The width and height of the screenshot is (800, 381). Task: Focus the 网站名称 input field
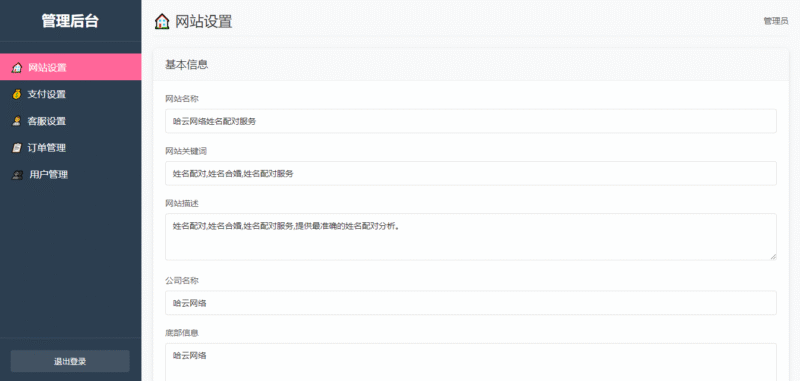tap(470, 121)
